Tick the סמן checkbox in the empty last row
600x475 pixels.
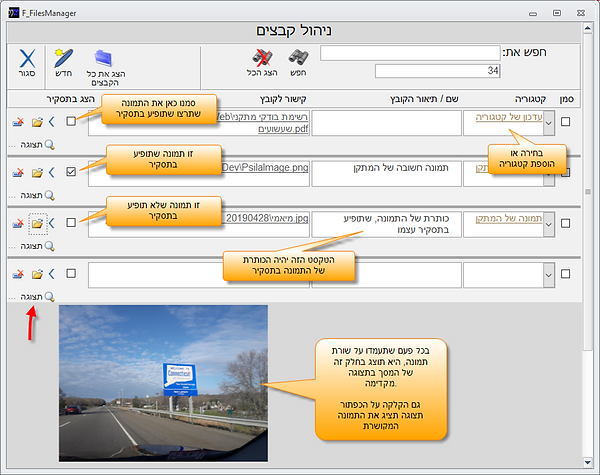point(566,274)
